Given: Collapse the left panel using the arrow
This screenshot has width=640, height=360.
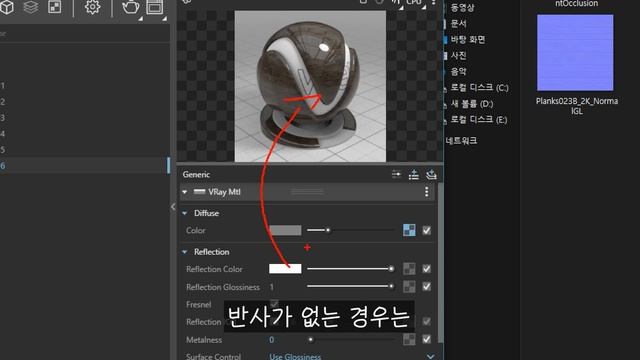Looking at the screenshot, I should (173, 207).
